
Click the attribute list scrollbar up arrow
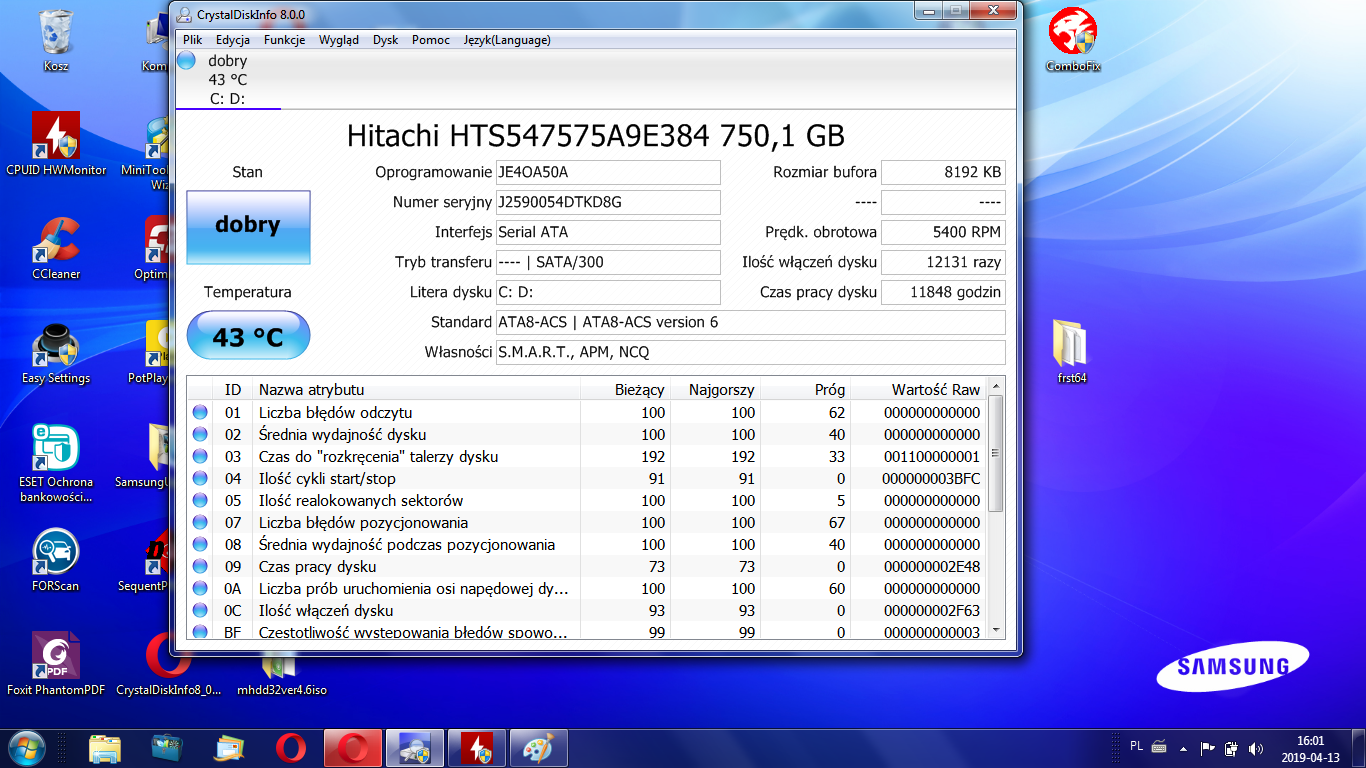(995, 386)
